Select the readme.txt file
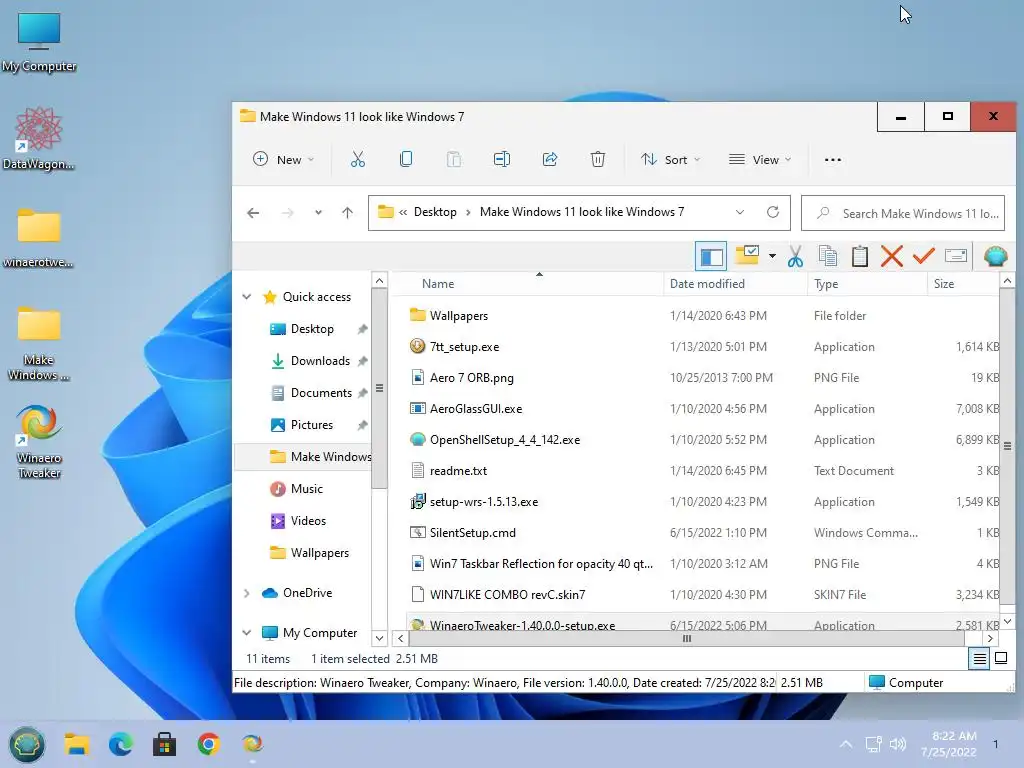 point(458,471)
